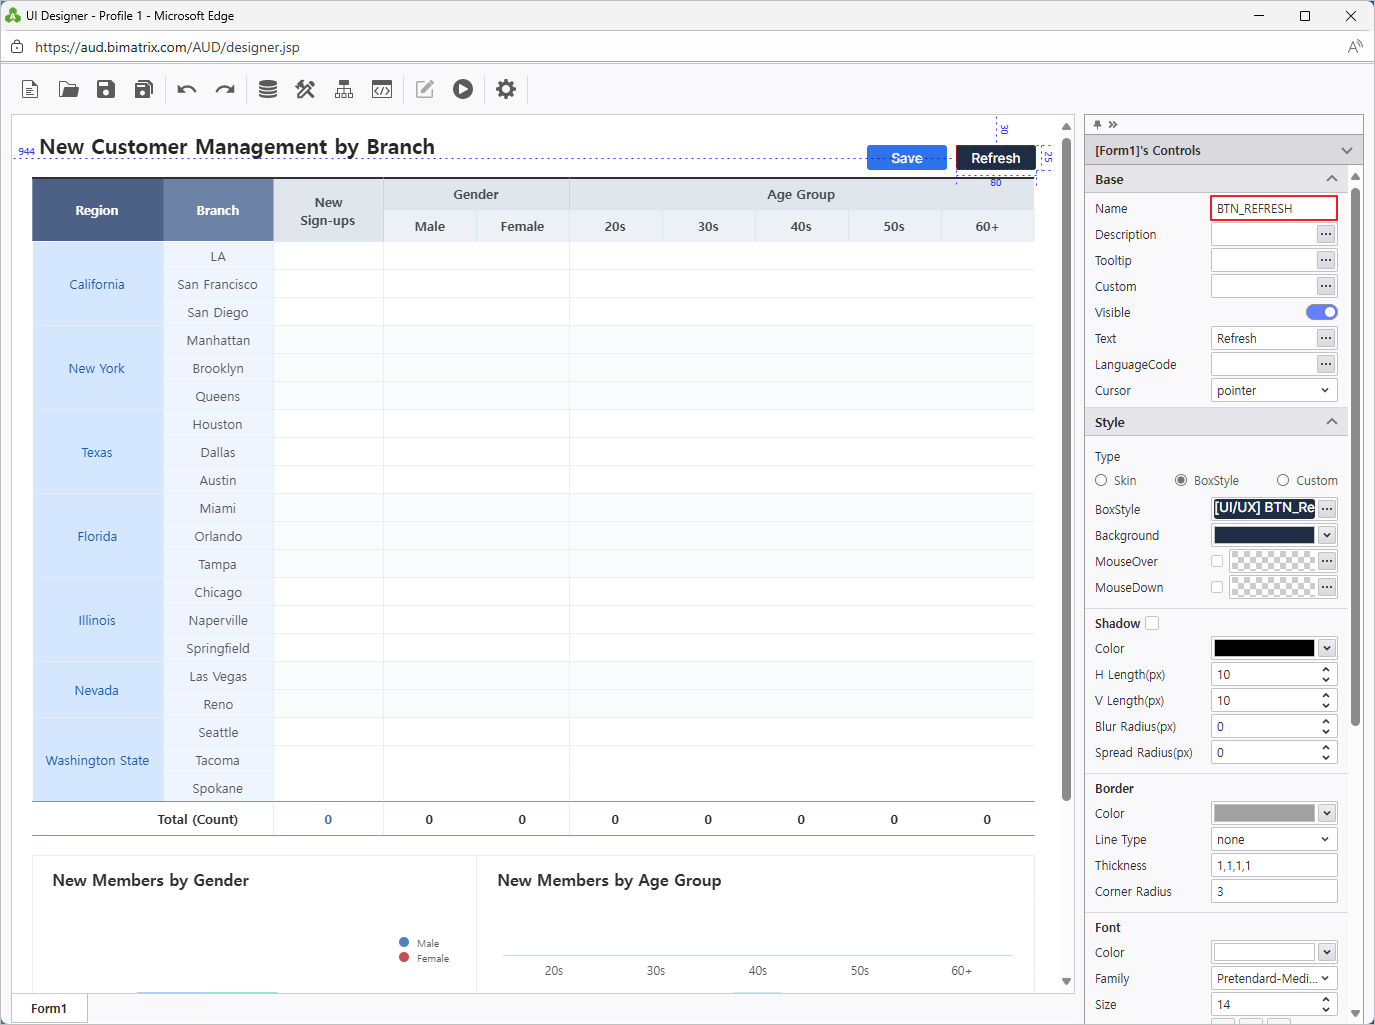Open settings with the gear icon
1375x1025 pixels.
click(506, 90)
